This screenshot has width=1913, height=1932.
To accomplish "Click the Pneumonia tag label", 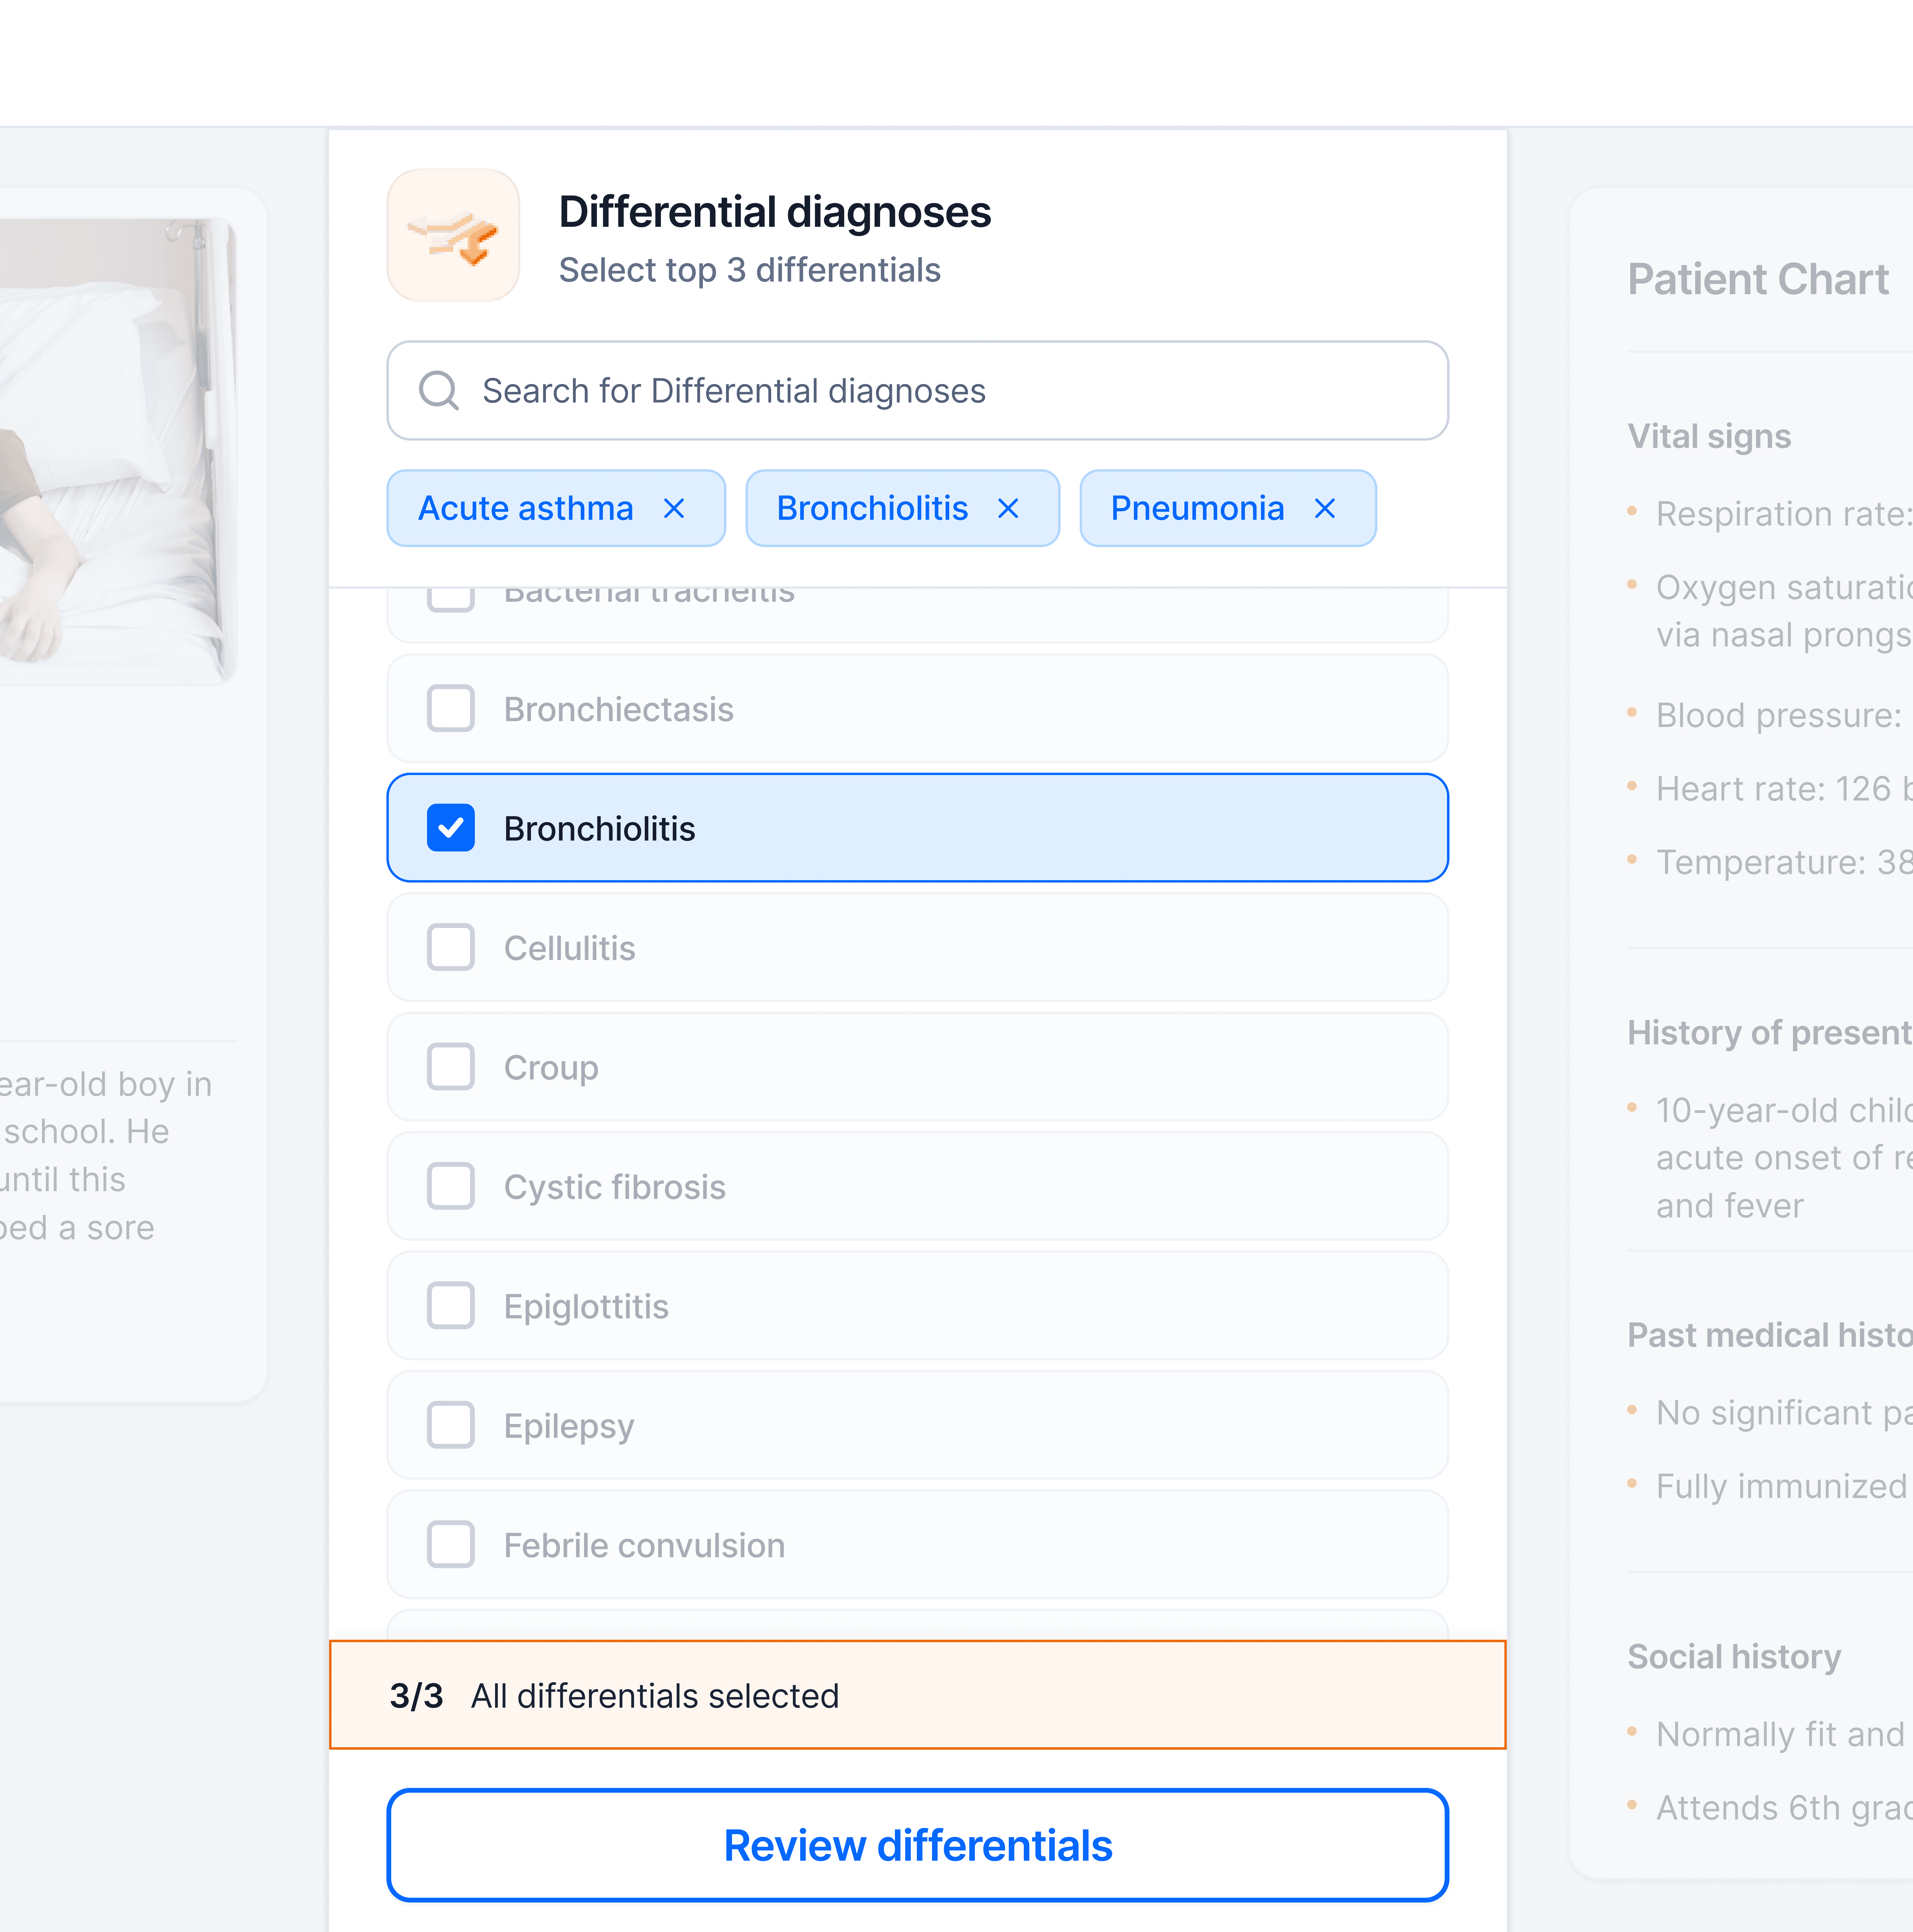I will 1197,509.
